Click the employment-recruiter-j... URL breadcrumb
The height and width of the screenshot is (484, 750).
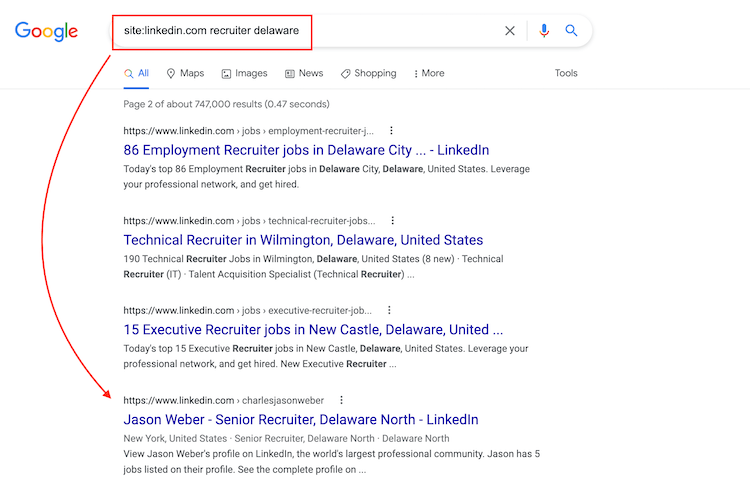(x=248, y=131)
